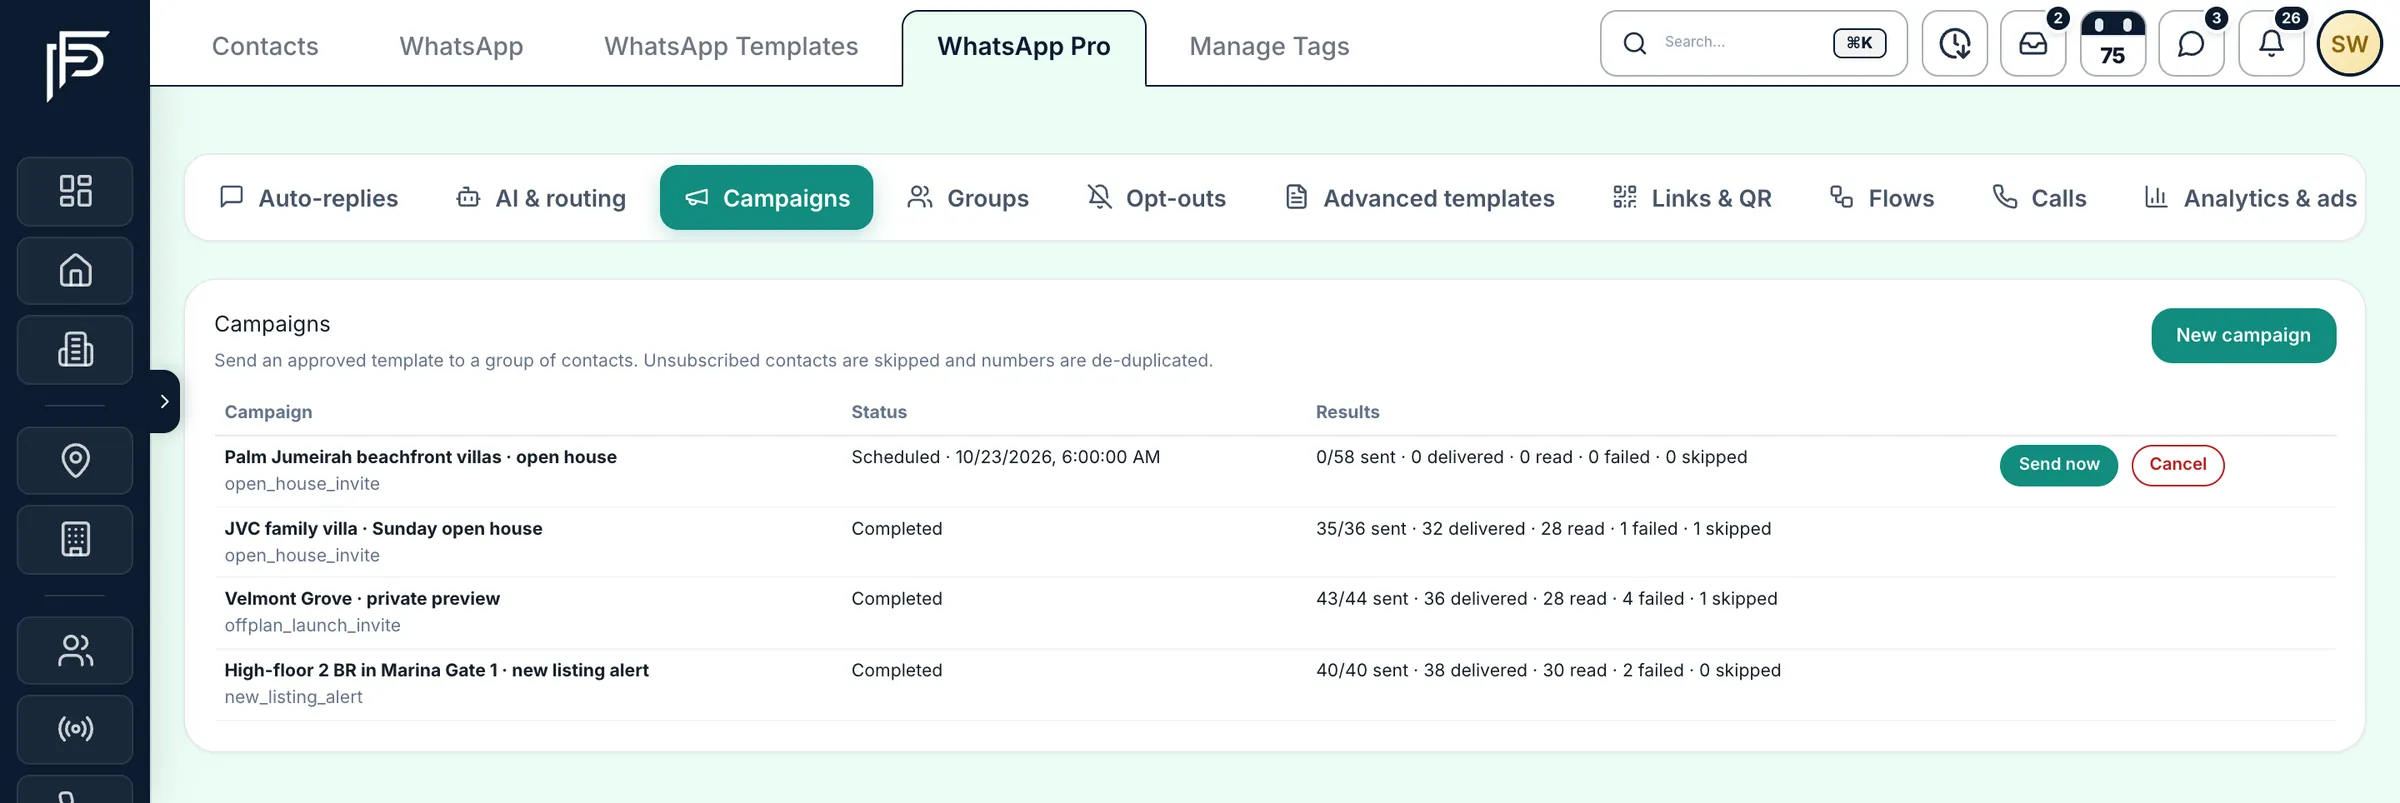Image resolution: width=2400 pixels, height=803 pixels.
Task: Open the calendar showing 75
Action: [2113, 43]
